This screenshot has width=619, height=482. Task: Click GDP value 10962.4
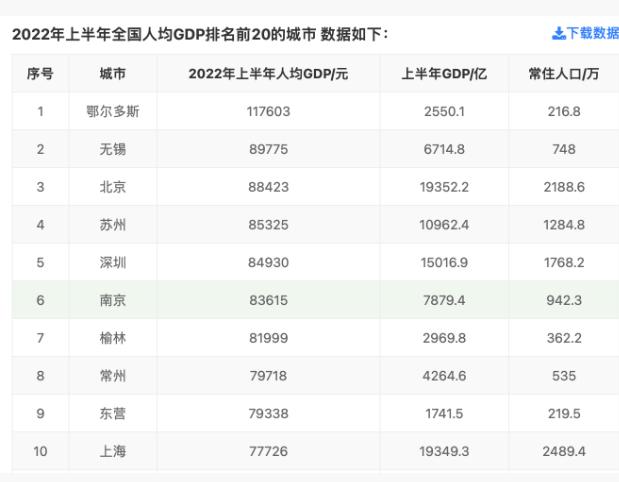tap(444, 225)
